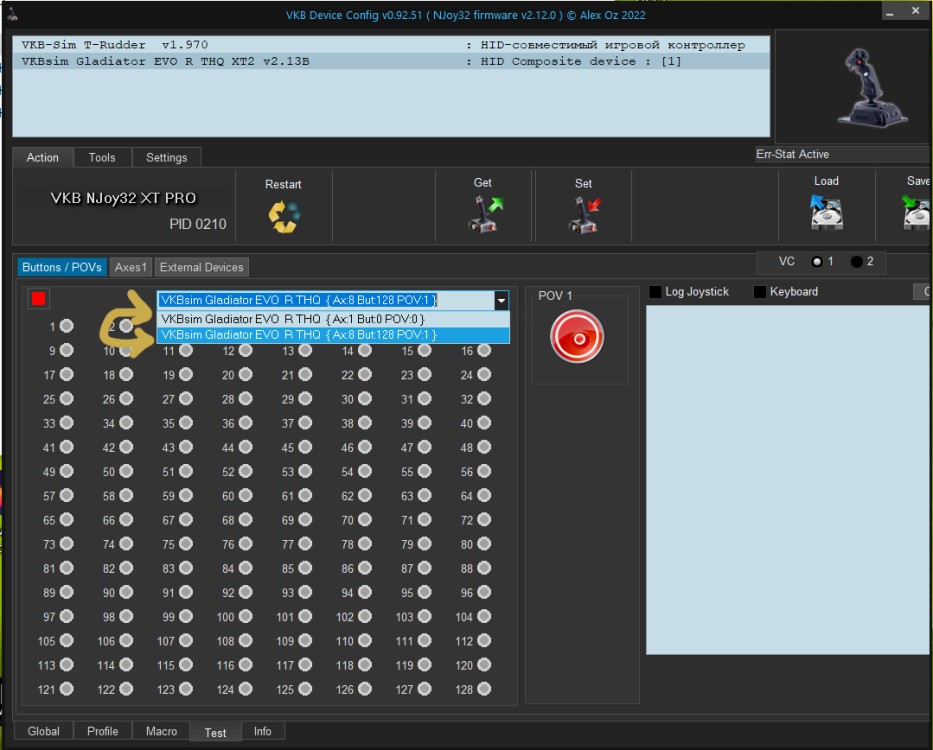
Task: Switch to the Axes1 tab
Action: tap(131, 267)
